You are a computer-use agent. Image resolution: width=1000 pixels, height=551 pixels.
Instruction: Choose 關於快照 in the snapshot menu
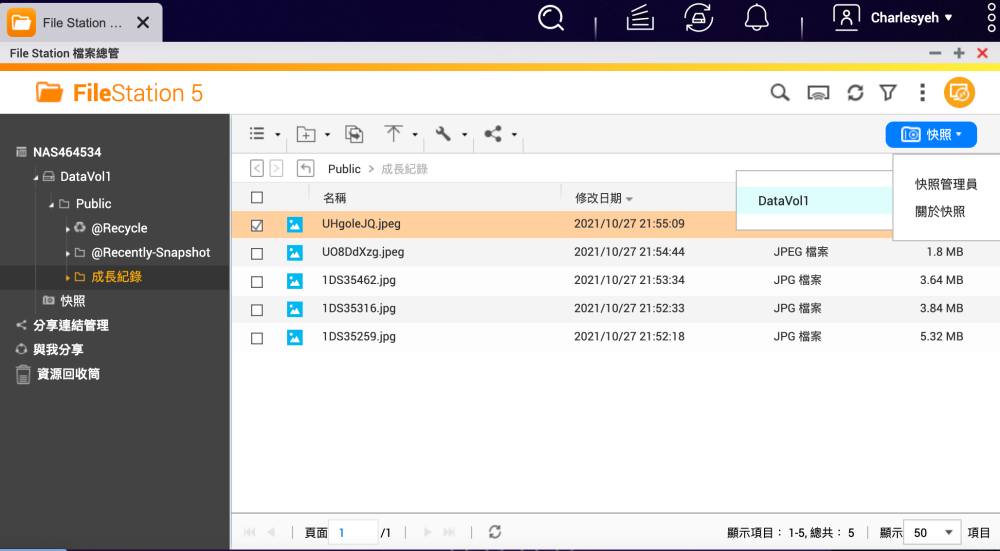940,212
